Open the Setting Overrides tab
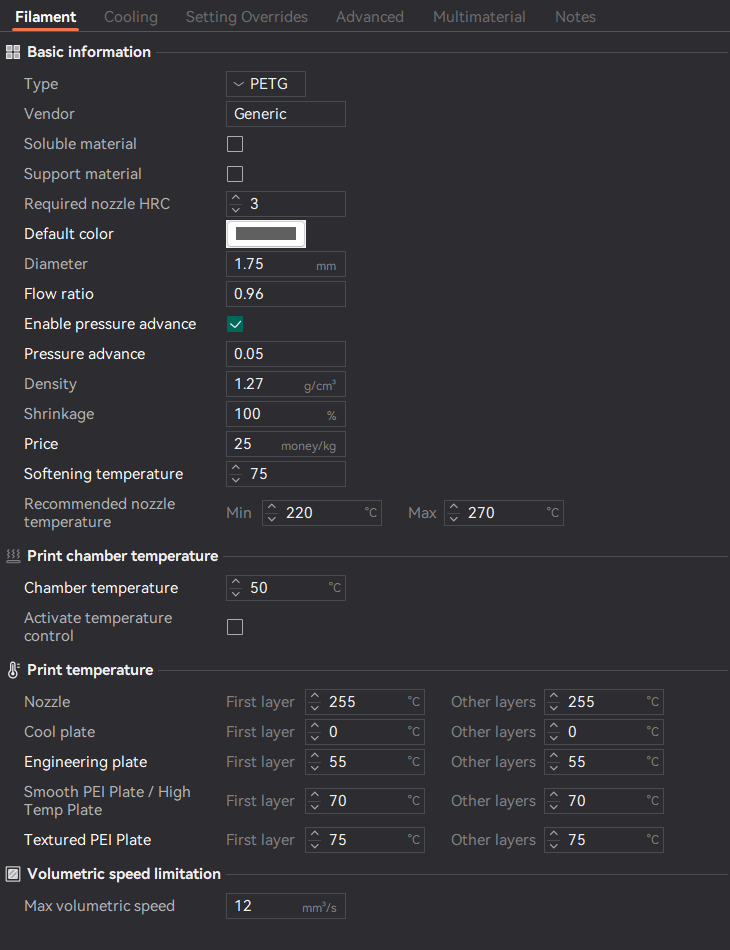Image resolution: width=730 pixels, height=950 pixels. pos(247,17)
